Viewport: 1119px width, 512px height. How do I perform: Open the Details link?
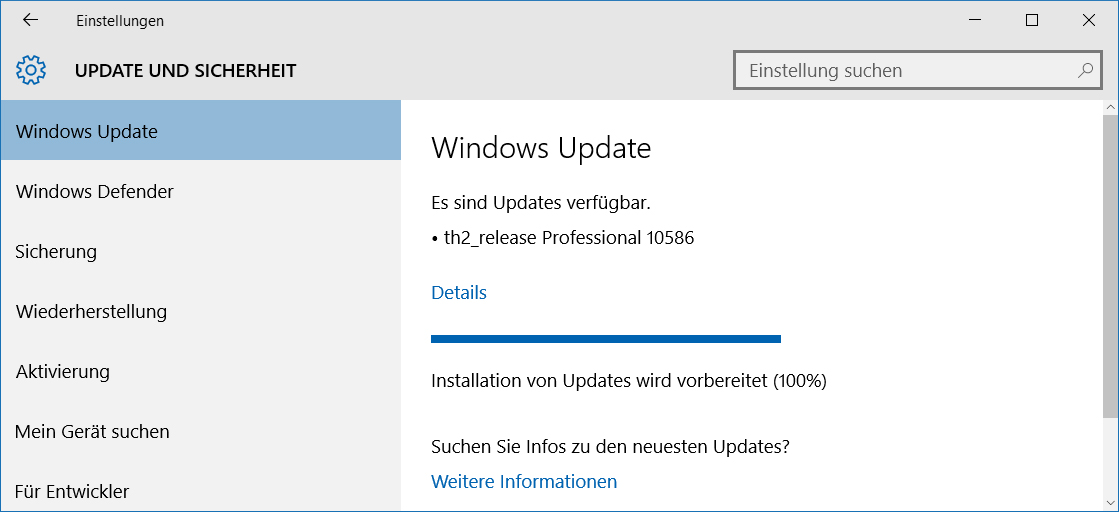tap(459, 292)
